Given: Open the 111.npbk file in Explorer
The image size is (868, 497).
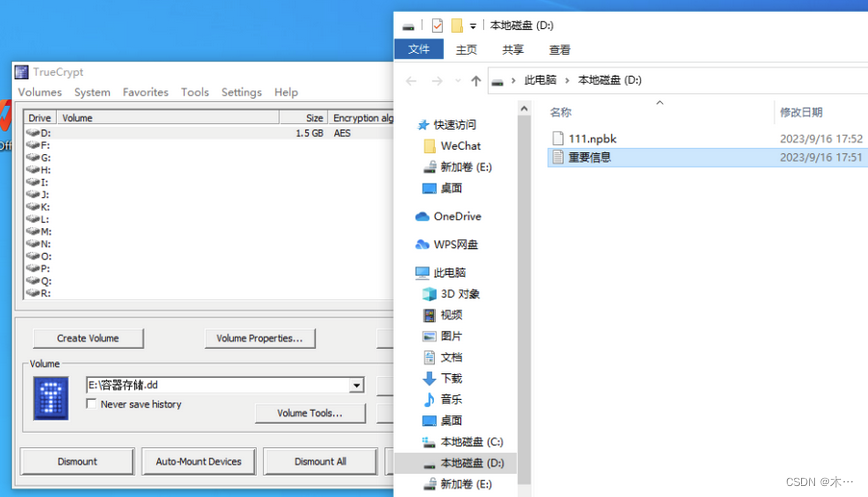Looking at the screenshot, I should (x=592, y=139).
